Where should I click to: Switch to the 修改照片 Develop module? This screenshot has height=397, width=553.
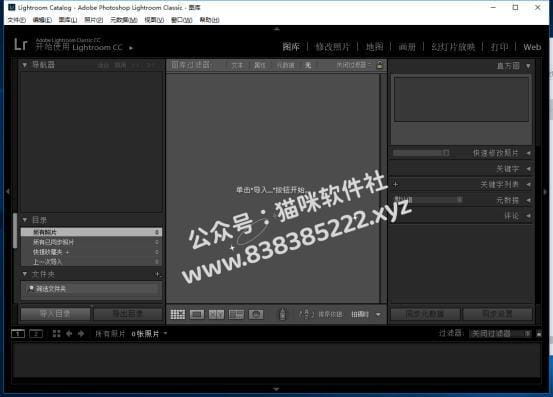pos(333,47)
